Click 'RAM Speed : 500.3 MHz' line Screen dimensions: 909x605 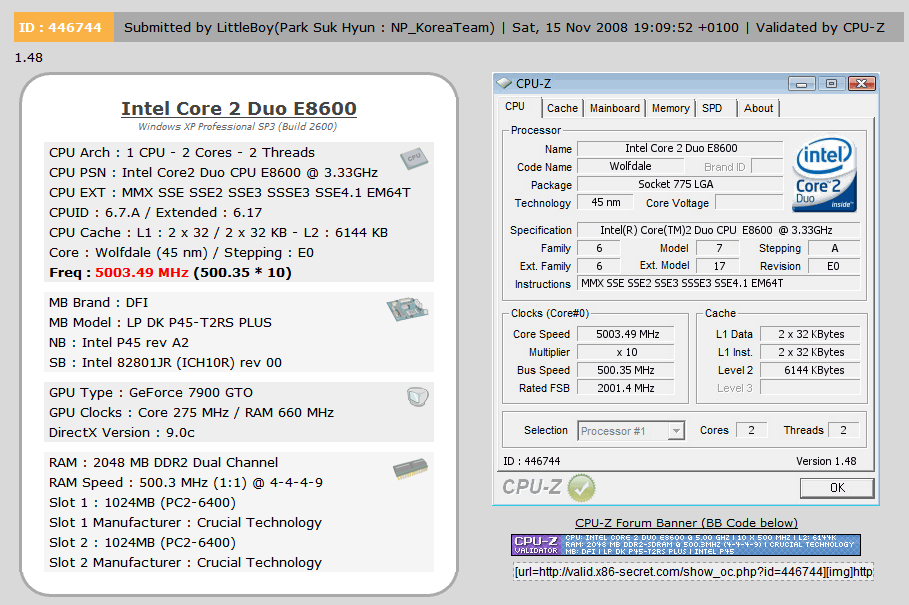pos(186,483)
